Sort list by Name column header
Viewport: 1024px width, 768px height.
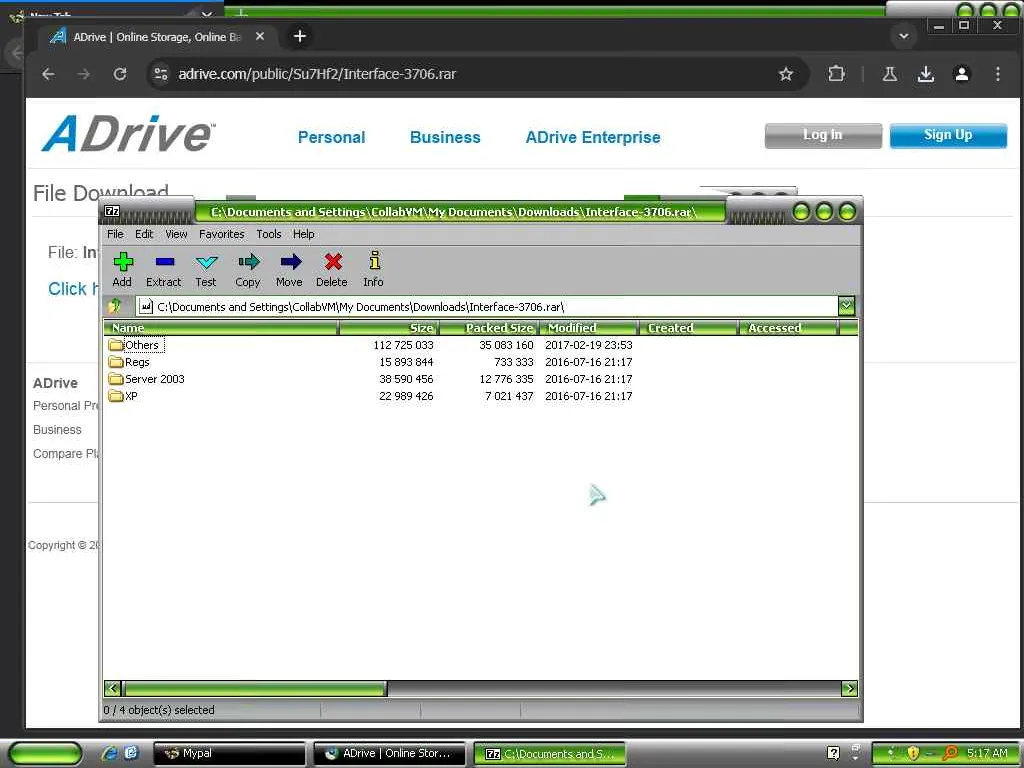(x=221, y=328)
